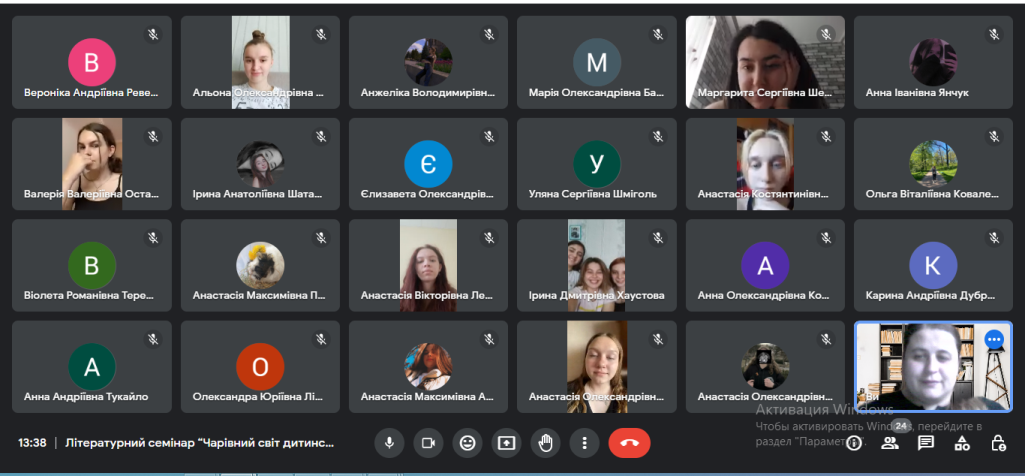The height and width of the screenshot is (476, 1025).
Task: Select Уляна Сергіївна Шміголь participant tile
Action: (x=597, y=164)
